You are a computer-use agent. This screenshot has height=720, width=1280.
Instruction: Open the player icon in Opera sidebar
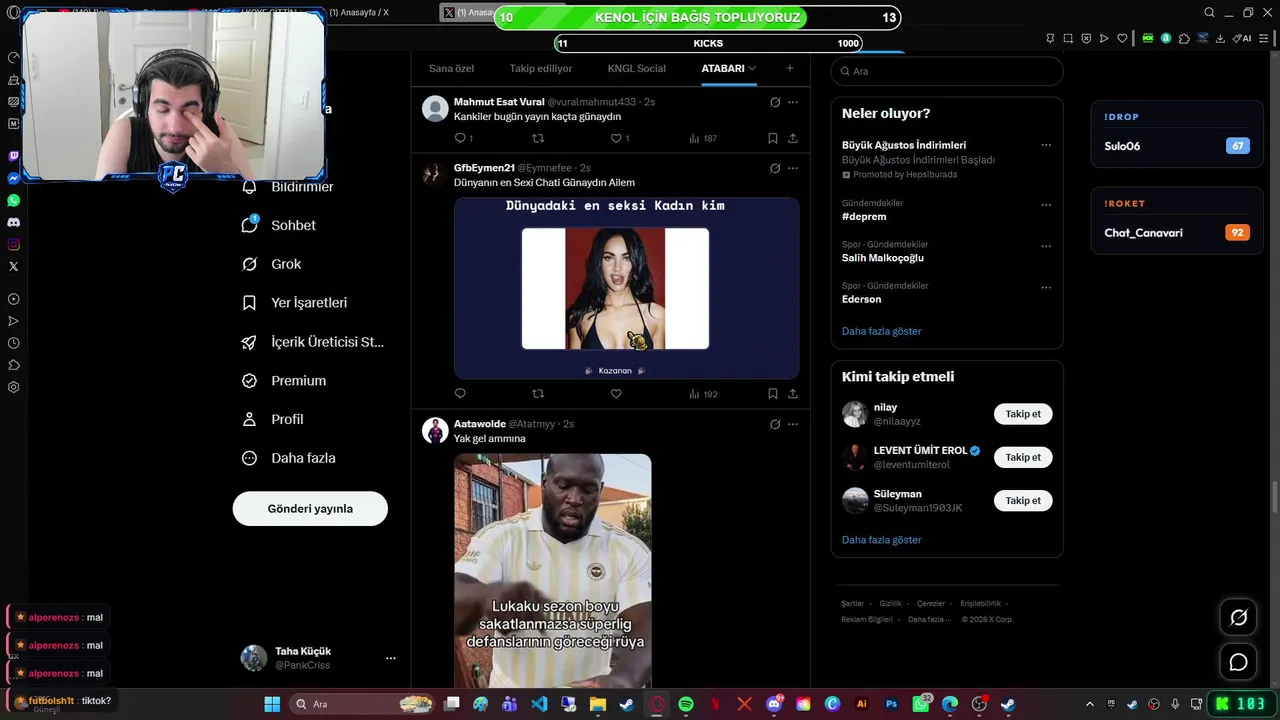[14, 299]
